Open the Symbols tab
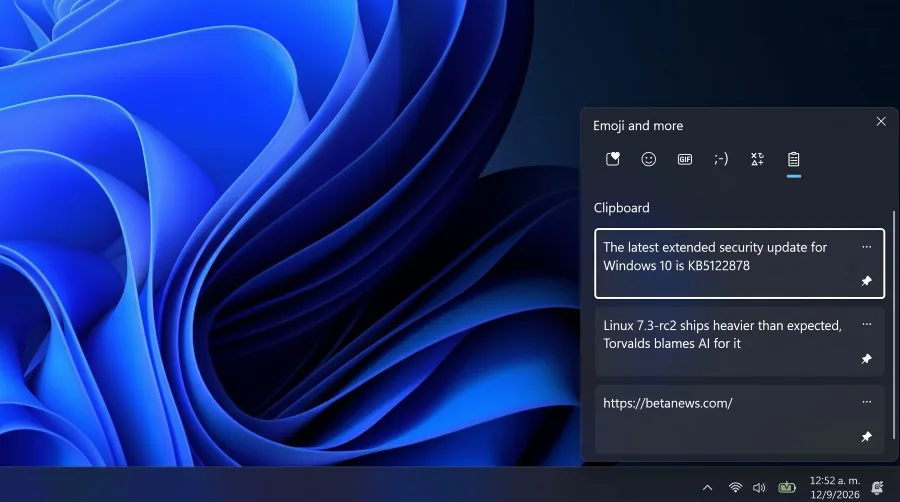 click(x=757, y=159)
